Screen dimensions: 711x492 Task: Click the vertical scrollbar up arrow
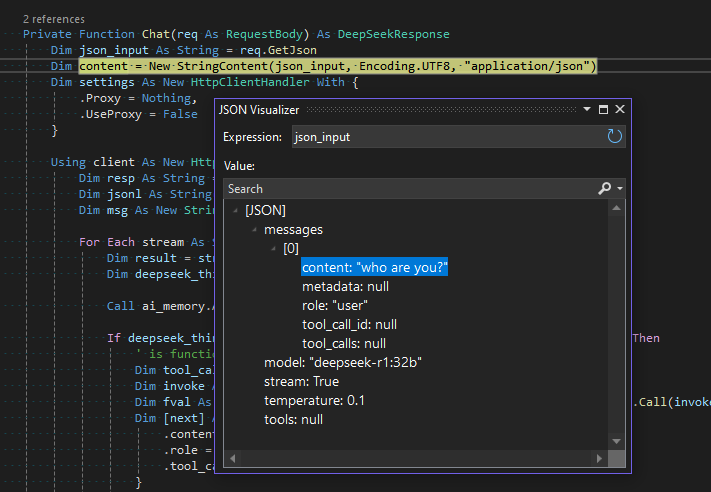tap(616, 208)
